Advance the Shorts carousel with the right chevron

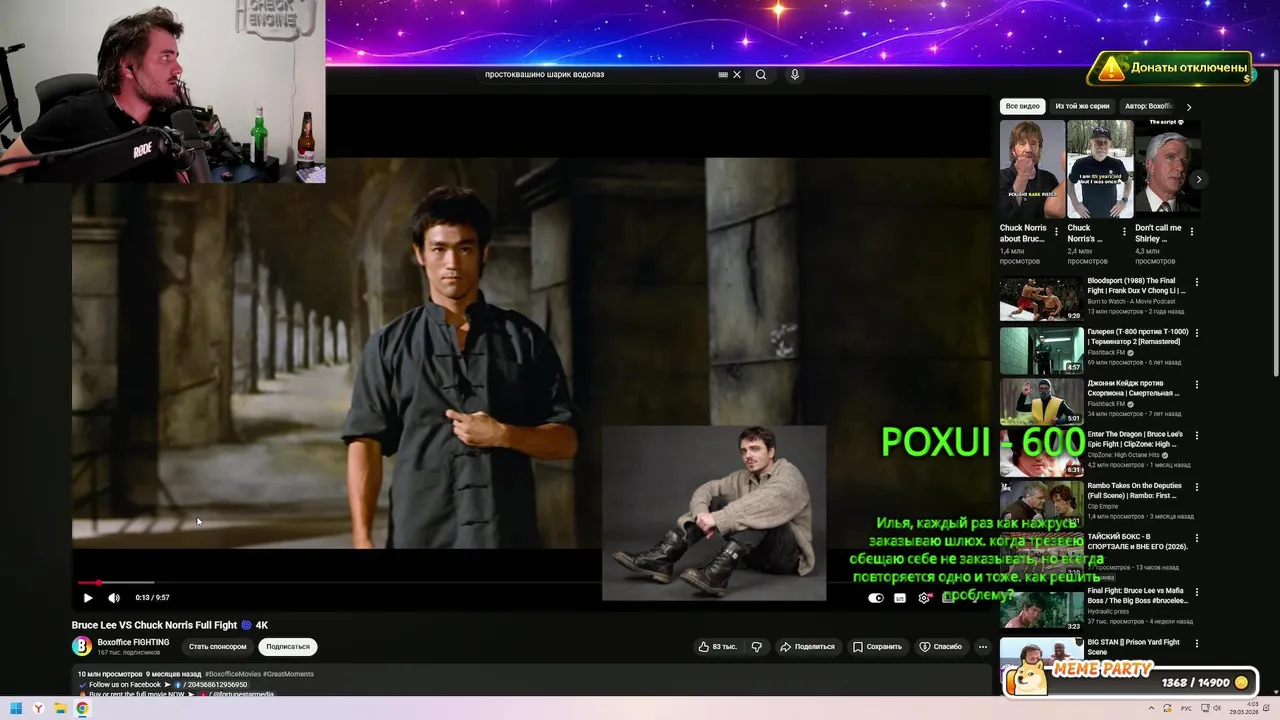1198,180
